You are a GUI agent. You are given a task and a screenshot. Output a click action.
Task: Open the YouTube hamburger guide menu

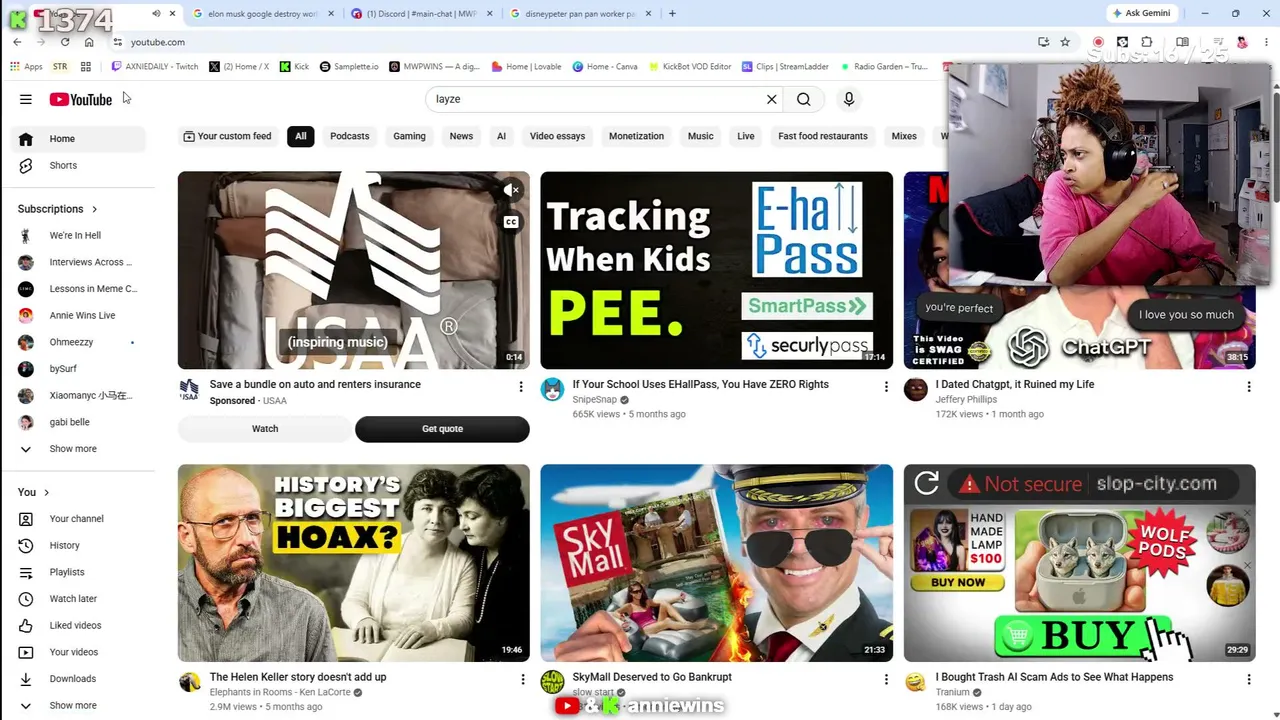point(26,99)
